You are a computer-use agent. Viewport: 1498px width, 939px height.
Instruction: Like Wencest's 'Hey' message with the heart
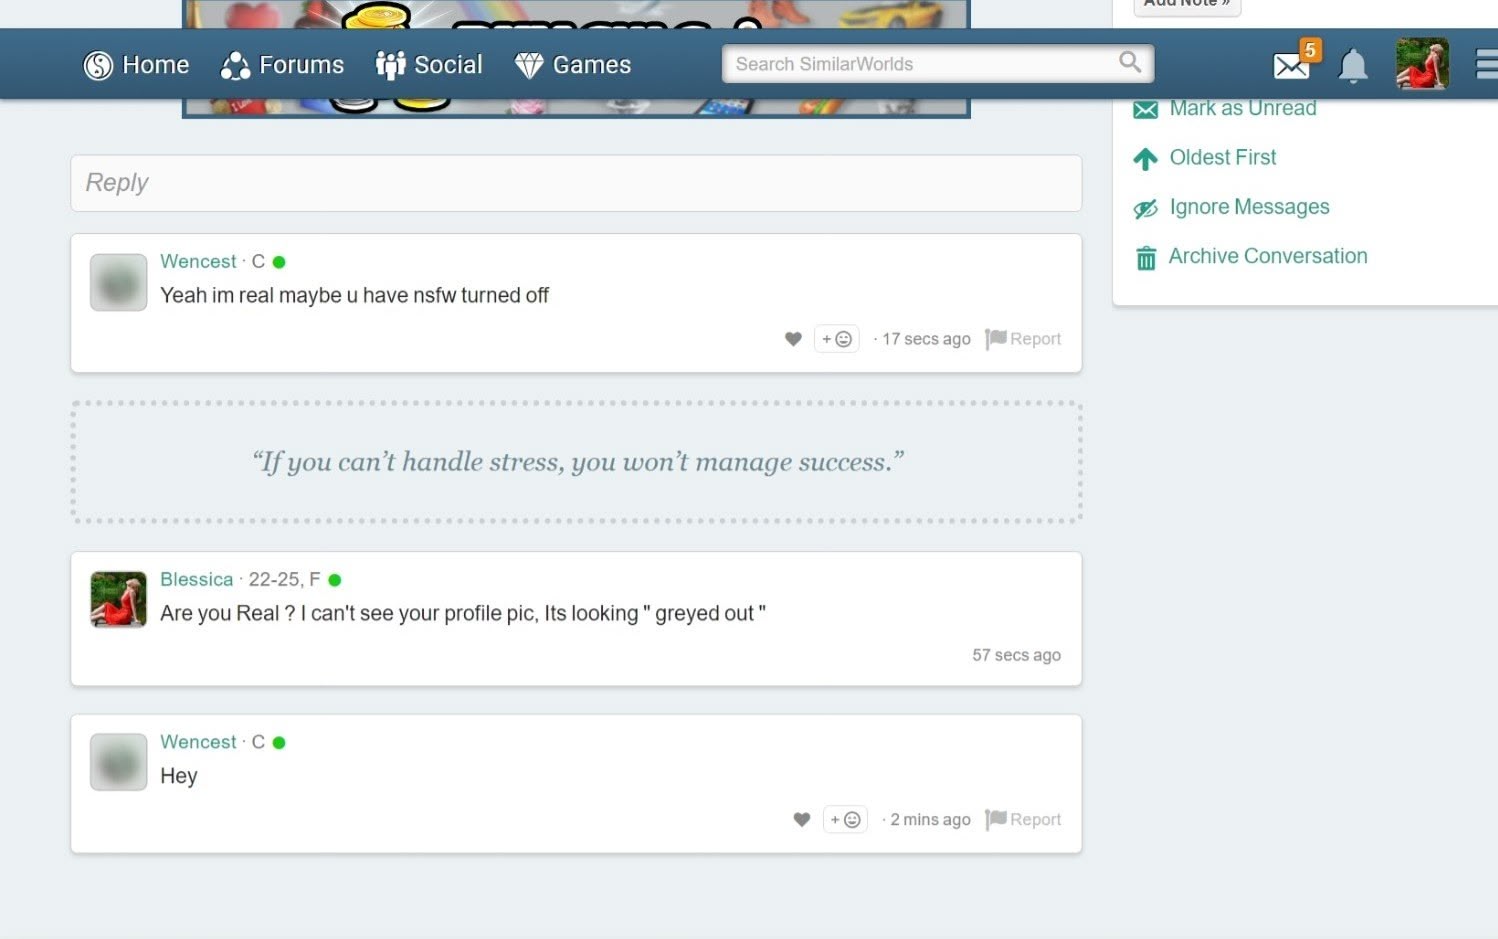point(801,819)
